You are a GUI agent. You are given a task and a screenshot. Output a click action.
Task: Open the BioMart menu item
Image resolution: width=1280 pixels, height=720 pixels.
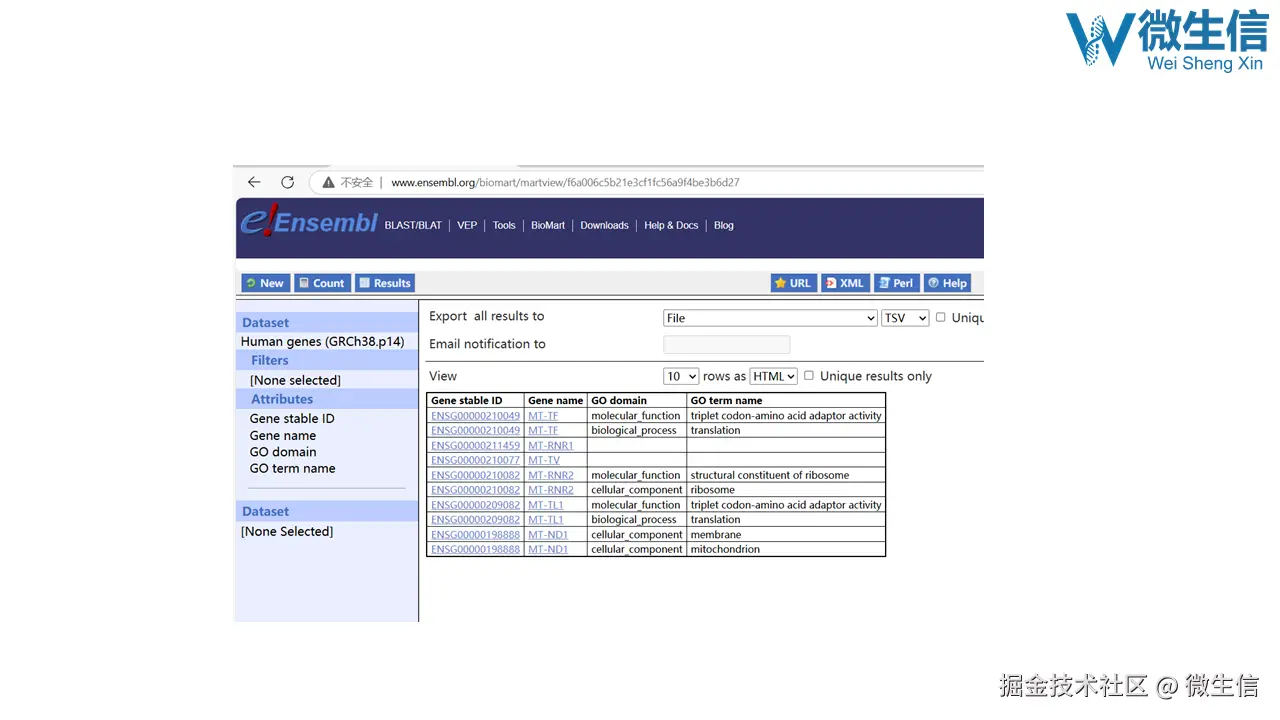[548, 225]
